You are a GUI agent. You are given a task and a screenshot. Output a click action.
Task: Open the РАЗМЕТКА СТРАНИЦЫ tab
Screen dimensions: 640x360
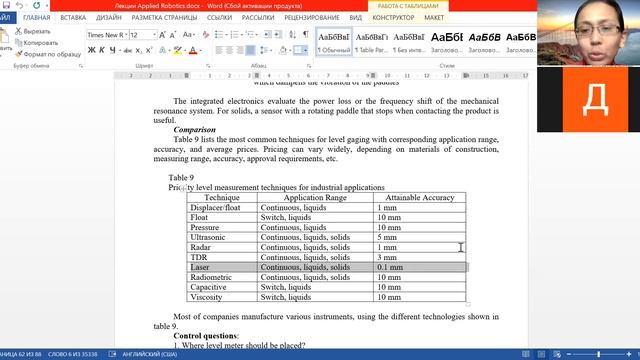click(164, 18)
